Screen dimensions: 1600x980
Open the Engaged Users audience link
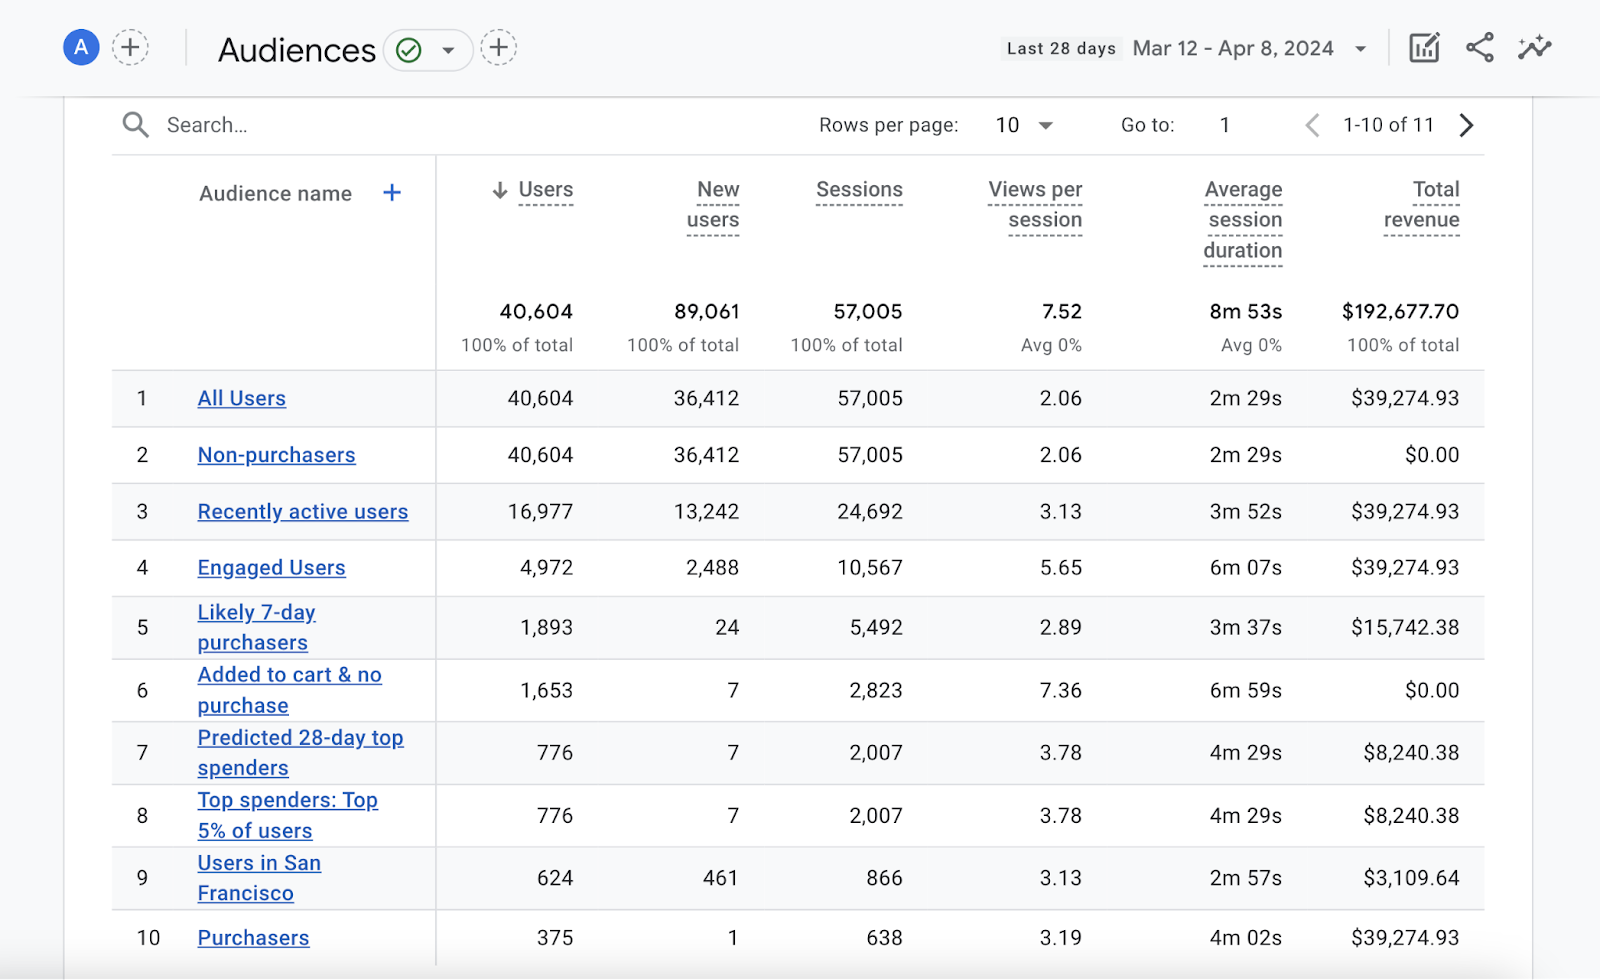(x=271, y=567)
